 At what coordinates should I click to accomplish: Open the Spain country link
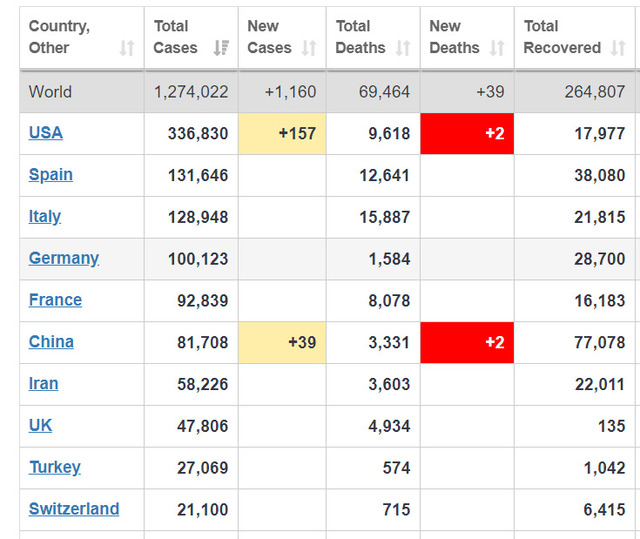[51, 175]
